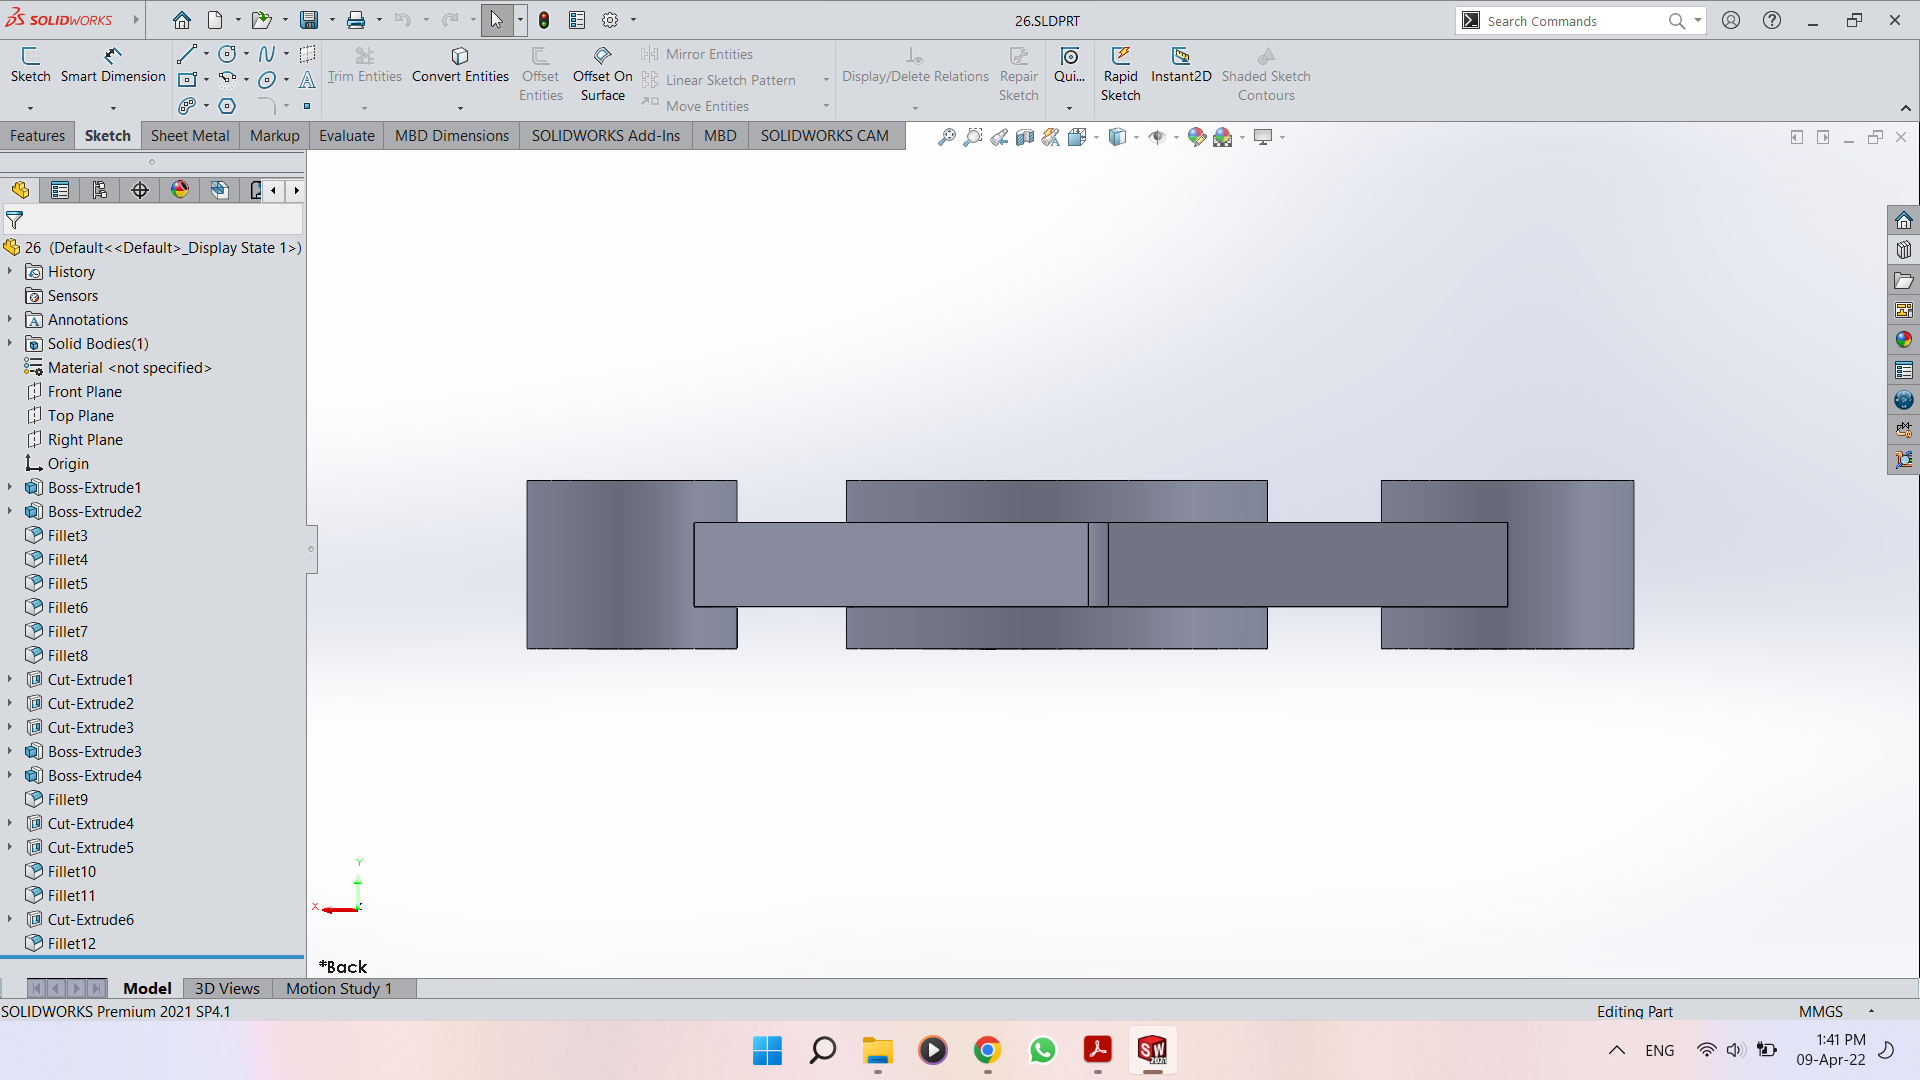Open WhatsApp from taskbar
Image resolution: width=1920 pixels, height=1080 pixels.
click(1042, 1050)
